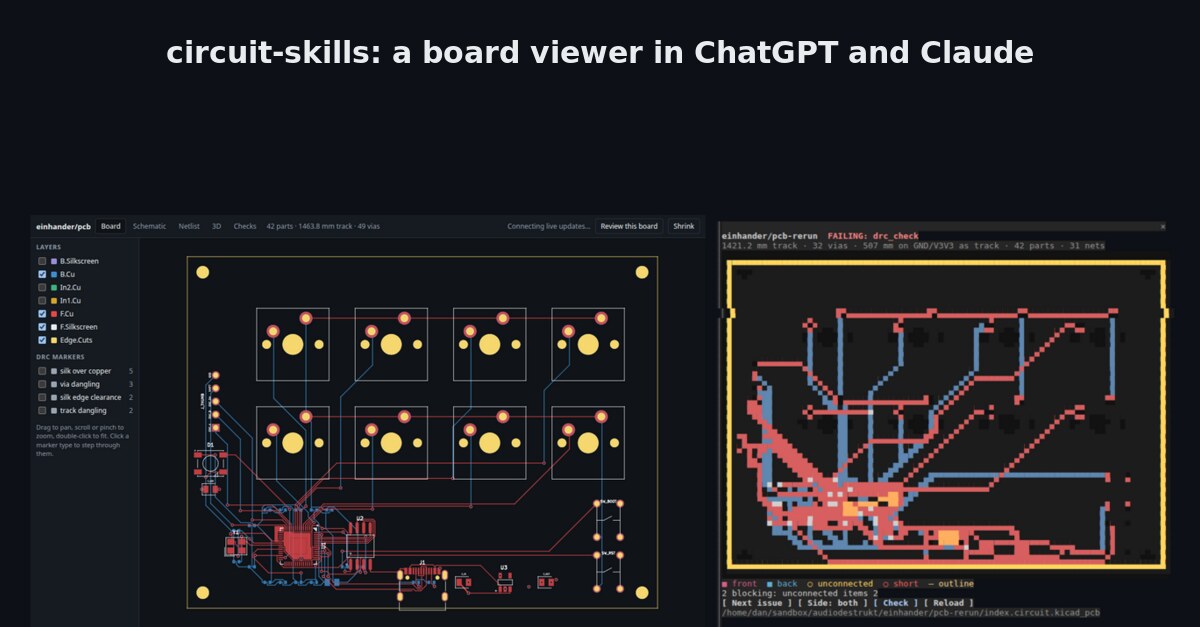
Task: Click the Connecting live updates status text
Action: coord(549,226)
